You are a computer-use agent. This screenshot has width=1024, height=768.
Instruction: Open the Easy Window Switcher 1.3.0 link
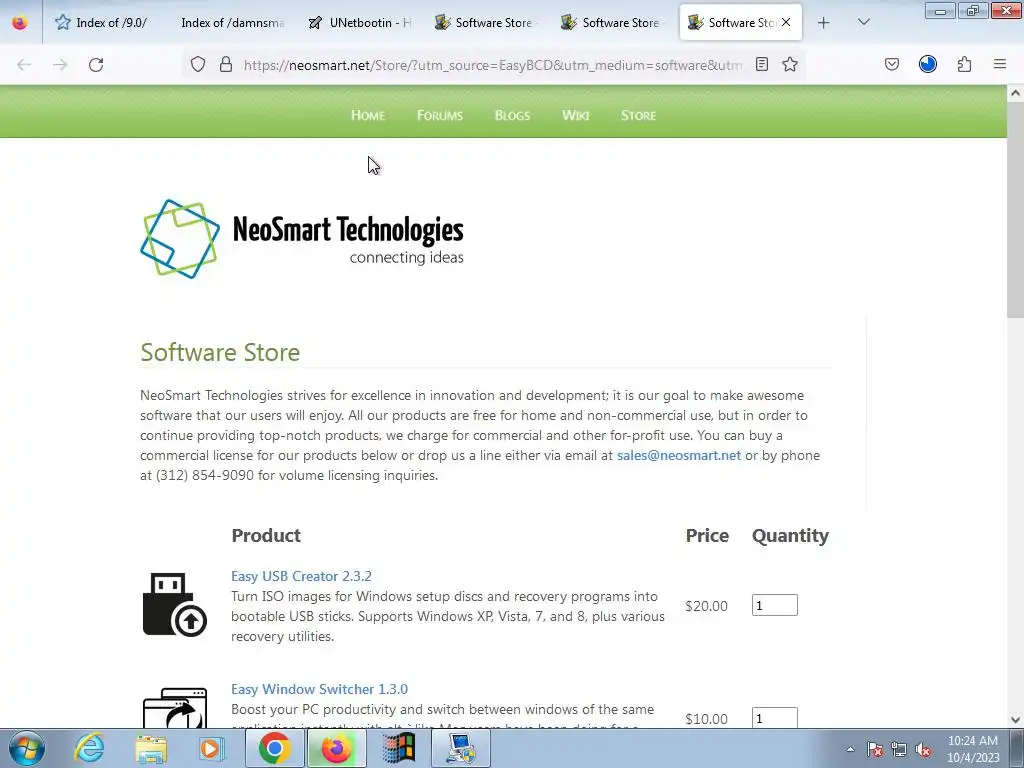[319, 689]
